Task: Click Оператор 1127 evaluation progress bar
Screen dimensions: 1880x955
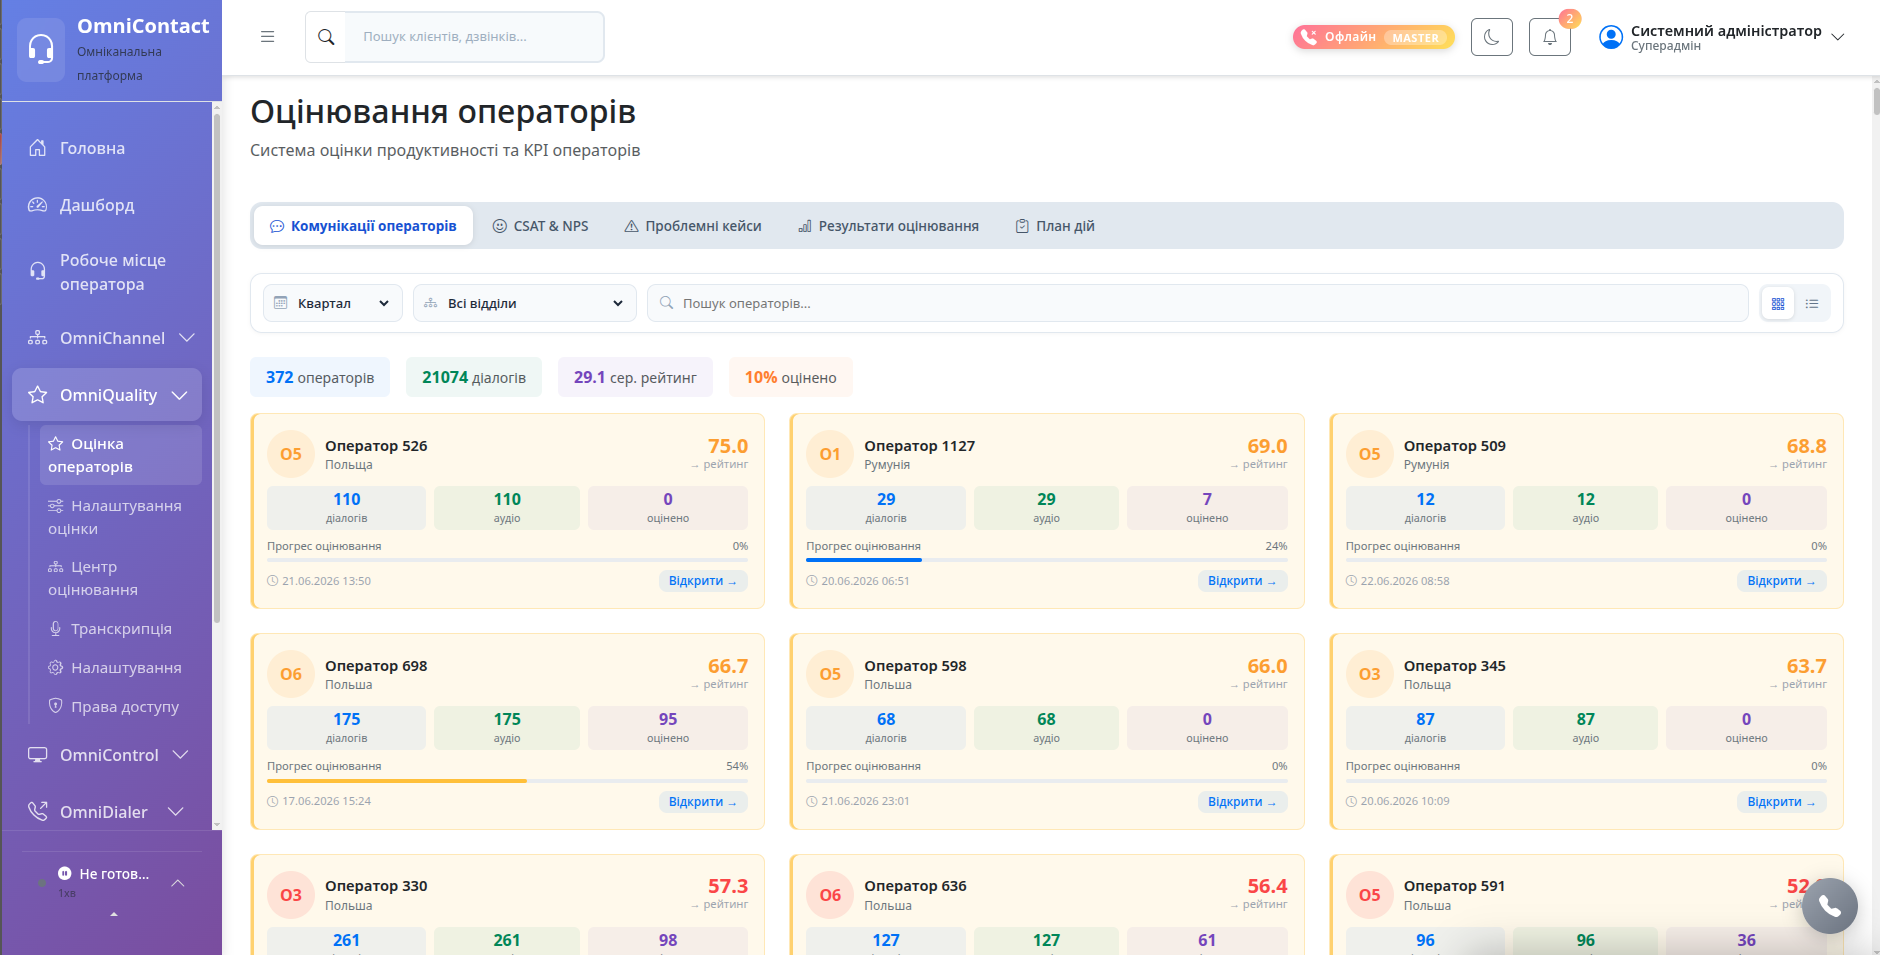Action: point(1046,560)
